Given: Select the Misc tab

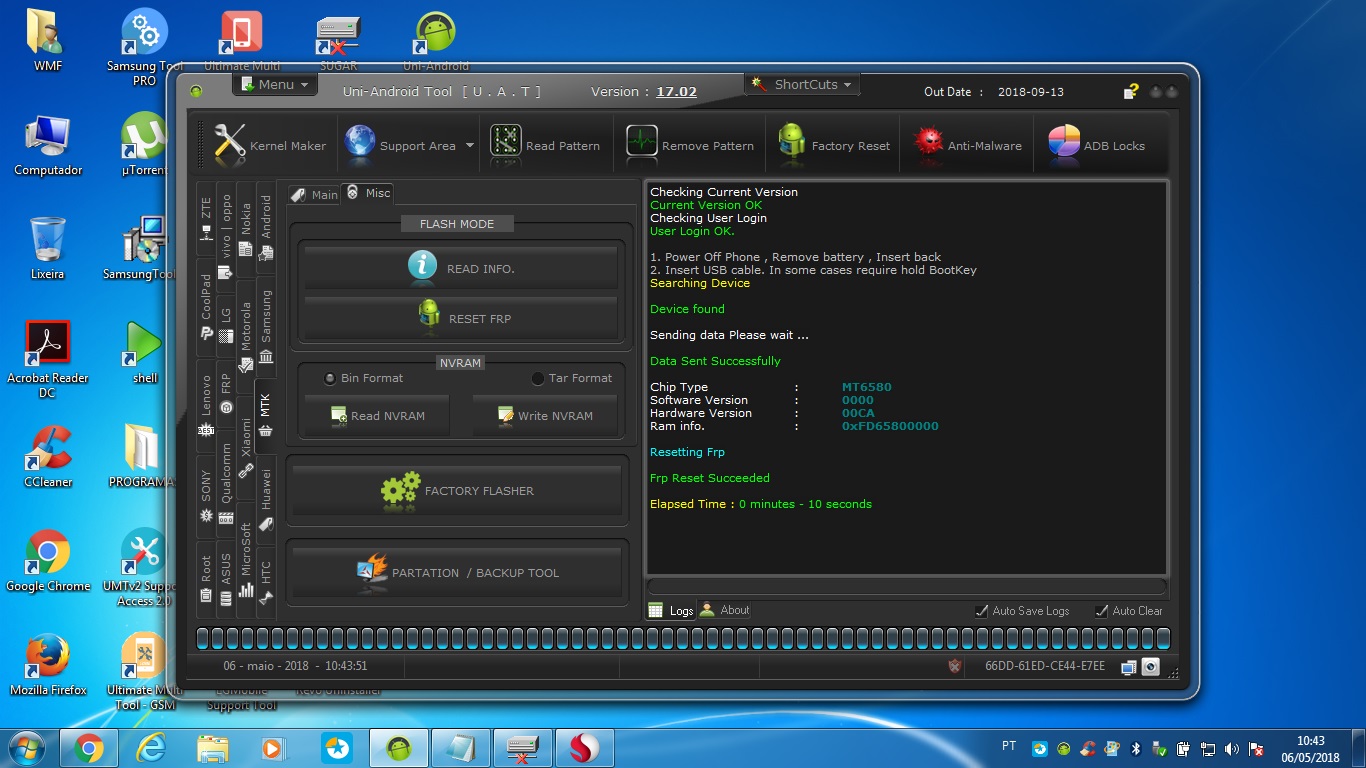Looking at the screenshot, I should tap(367, 193).
